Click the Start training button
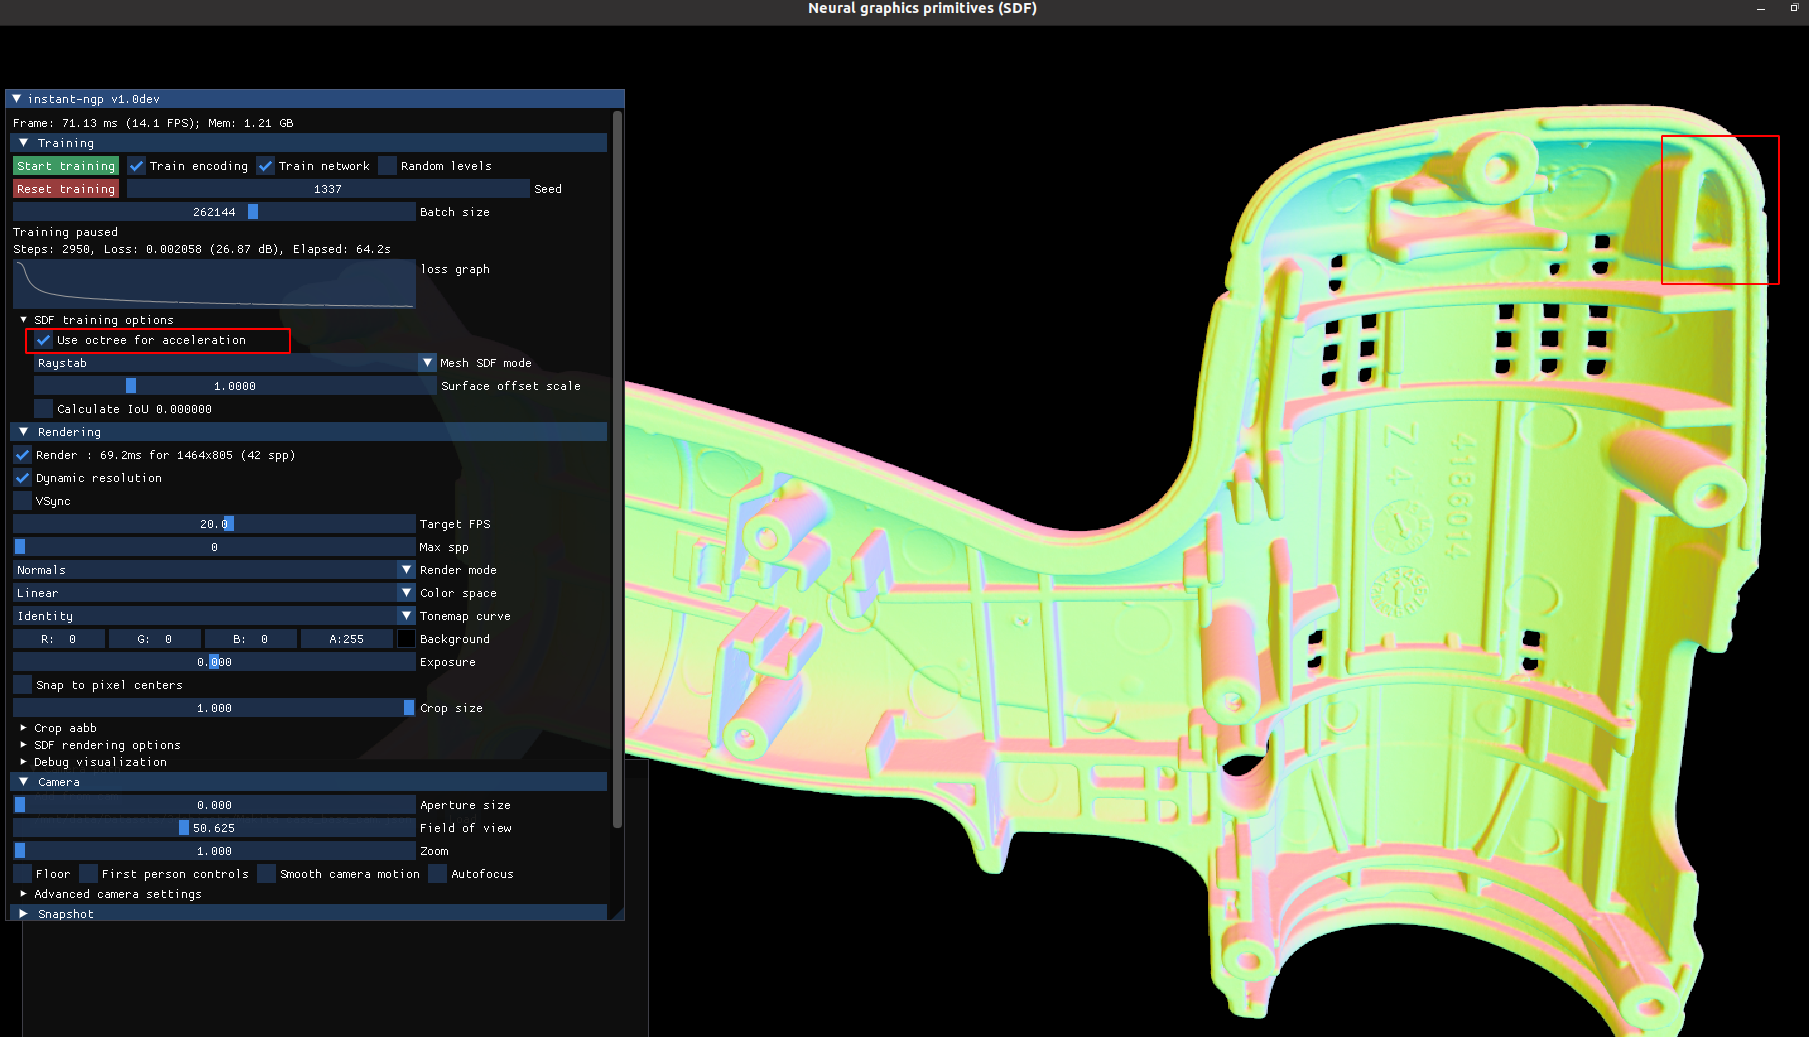The width and height of the screenshot is (1809, 1037). (x=65, y=165)
